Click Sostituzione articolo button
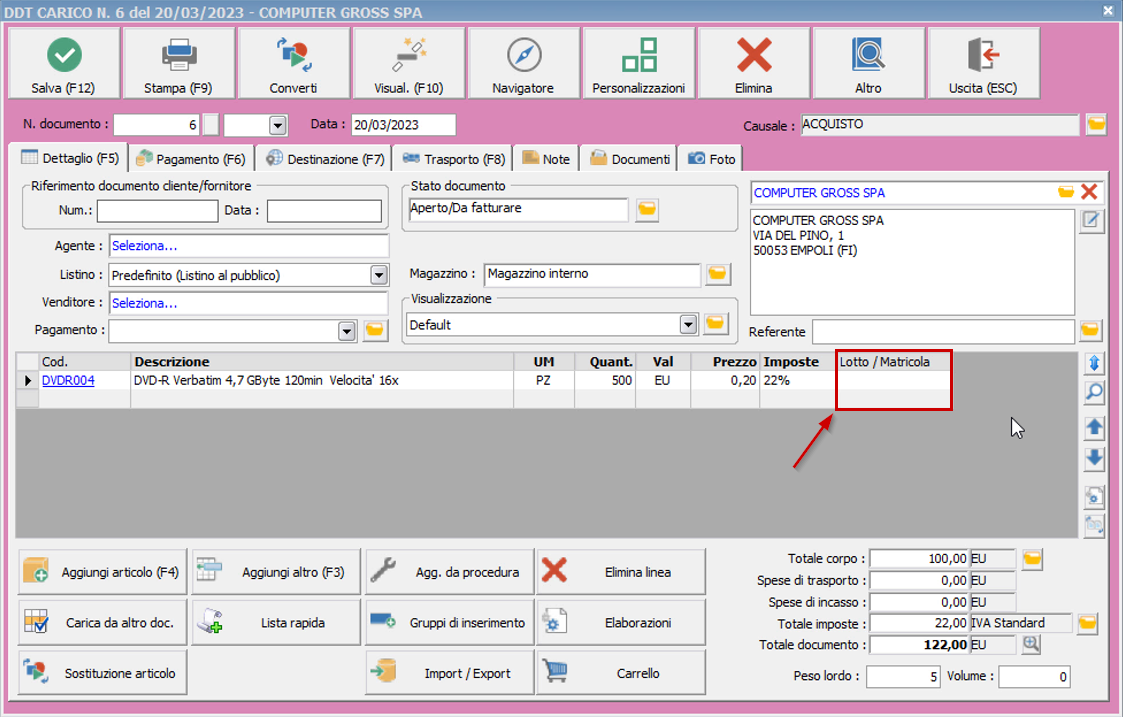 pyautogui.click(x=102, y=673)
